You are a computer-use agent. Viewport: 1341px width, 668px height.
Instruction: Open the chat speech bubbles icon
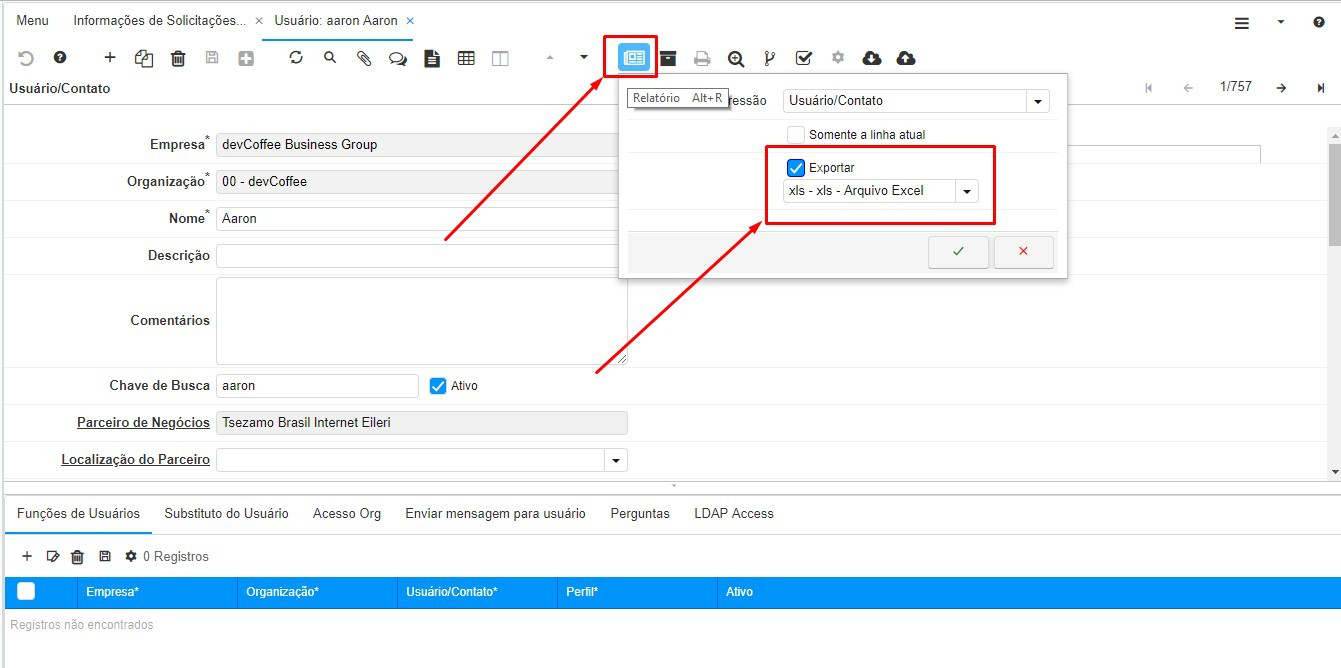[398, 58]
